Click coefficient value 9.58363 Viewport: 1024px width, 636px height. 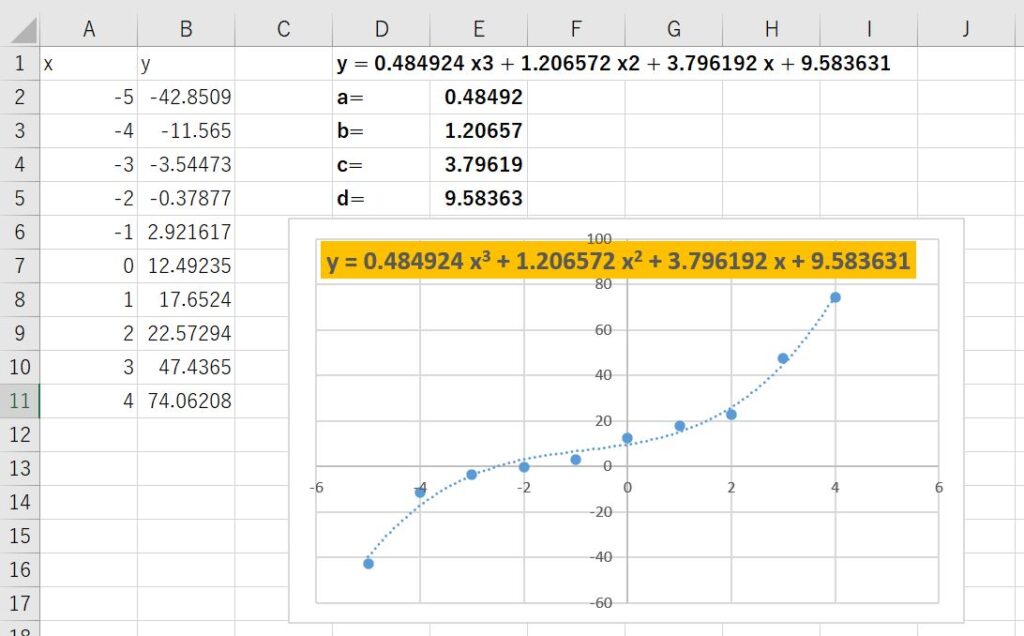tap(479, 199)
